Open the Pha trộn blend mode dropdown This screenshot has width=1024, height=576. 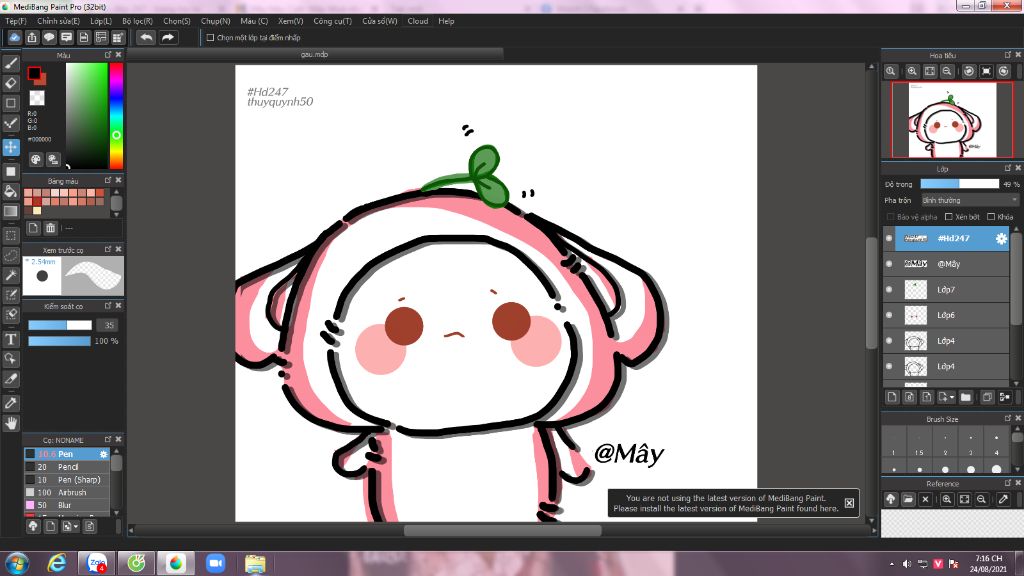(970, 200)
